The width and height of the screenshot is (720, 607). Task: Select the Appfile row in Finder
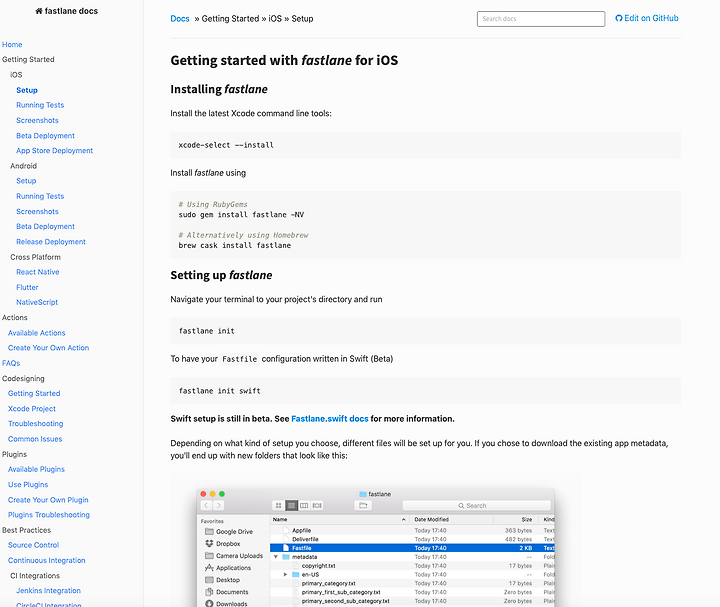(412, 530)
